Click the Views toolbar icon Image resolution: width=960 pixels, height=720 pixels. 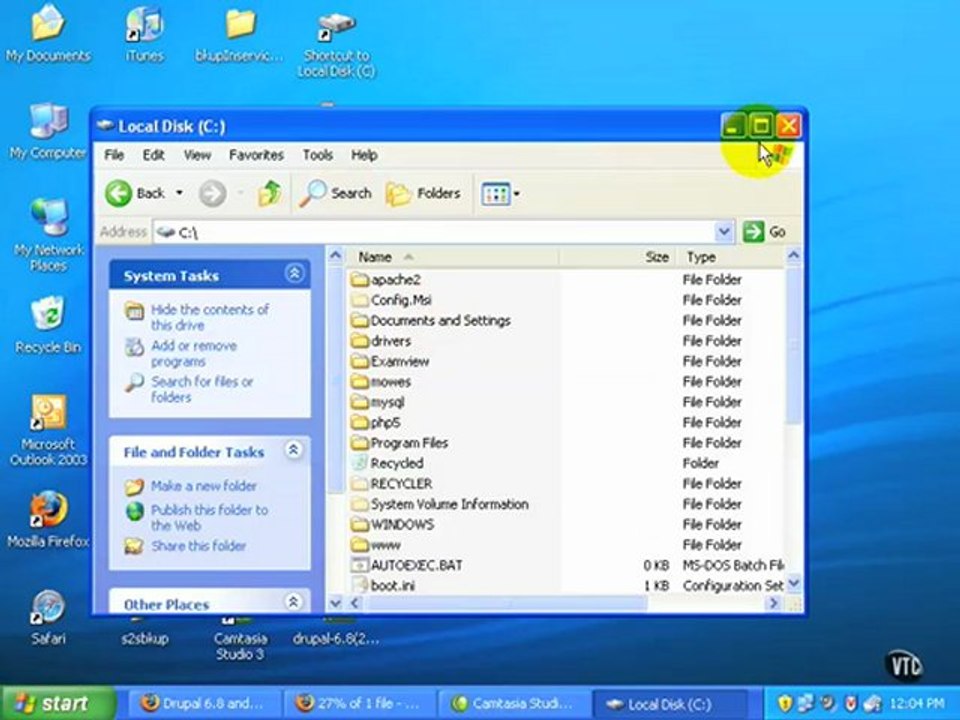(496, 194)
